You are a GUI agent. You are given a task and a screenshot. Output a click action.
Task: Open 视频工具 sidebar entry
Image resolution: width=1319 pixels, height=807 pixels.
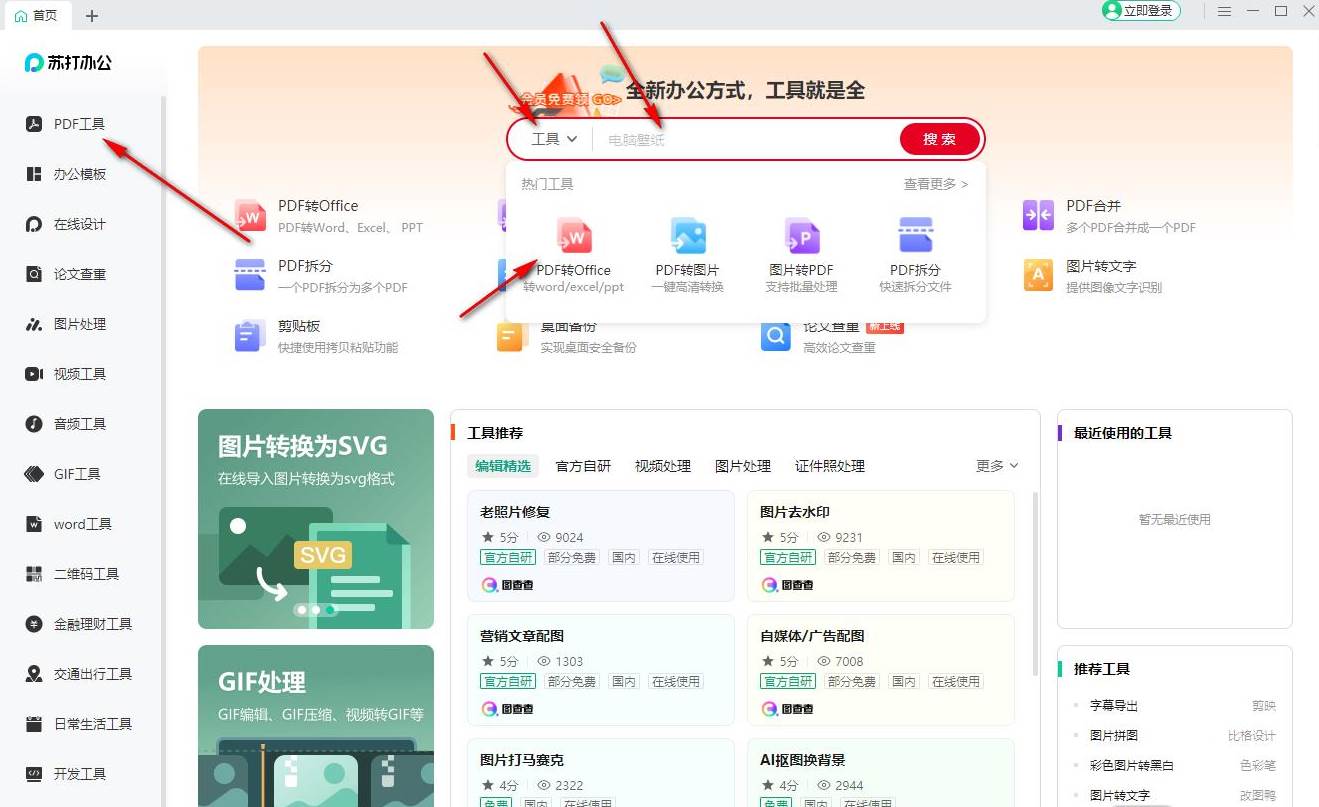pyautogui.click(x=66, y=374)
